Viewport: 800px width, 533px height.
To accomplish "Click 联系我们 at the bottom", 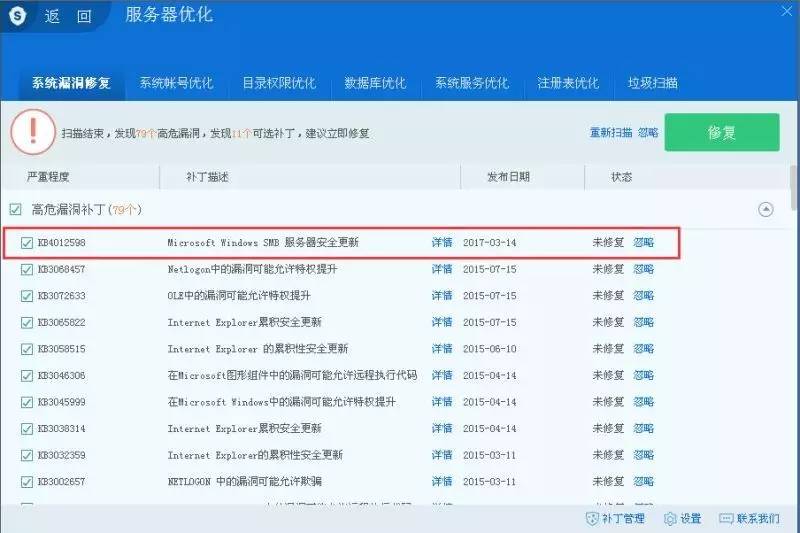I will (749, 519).
